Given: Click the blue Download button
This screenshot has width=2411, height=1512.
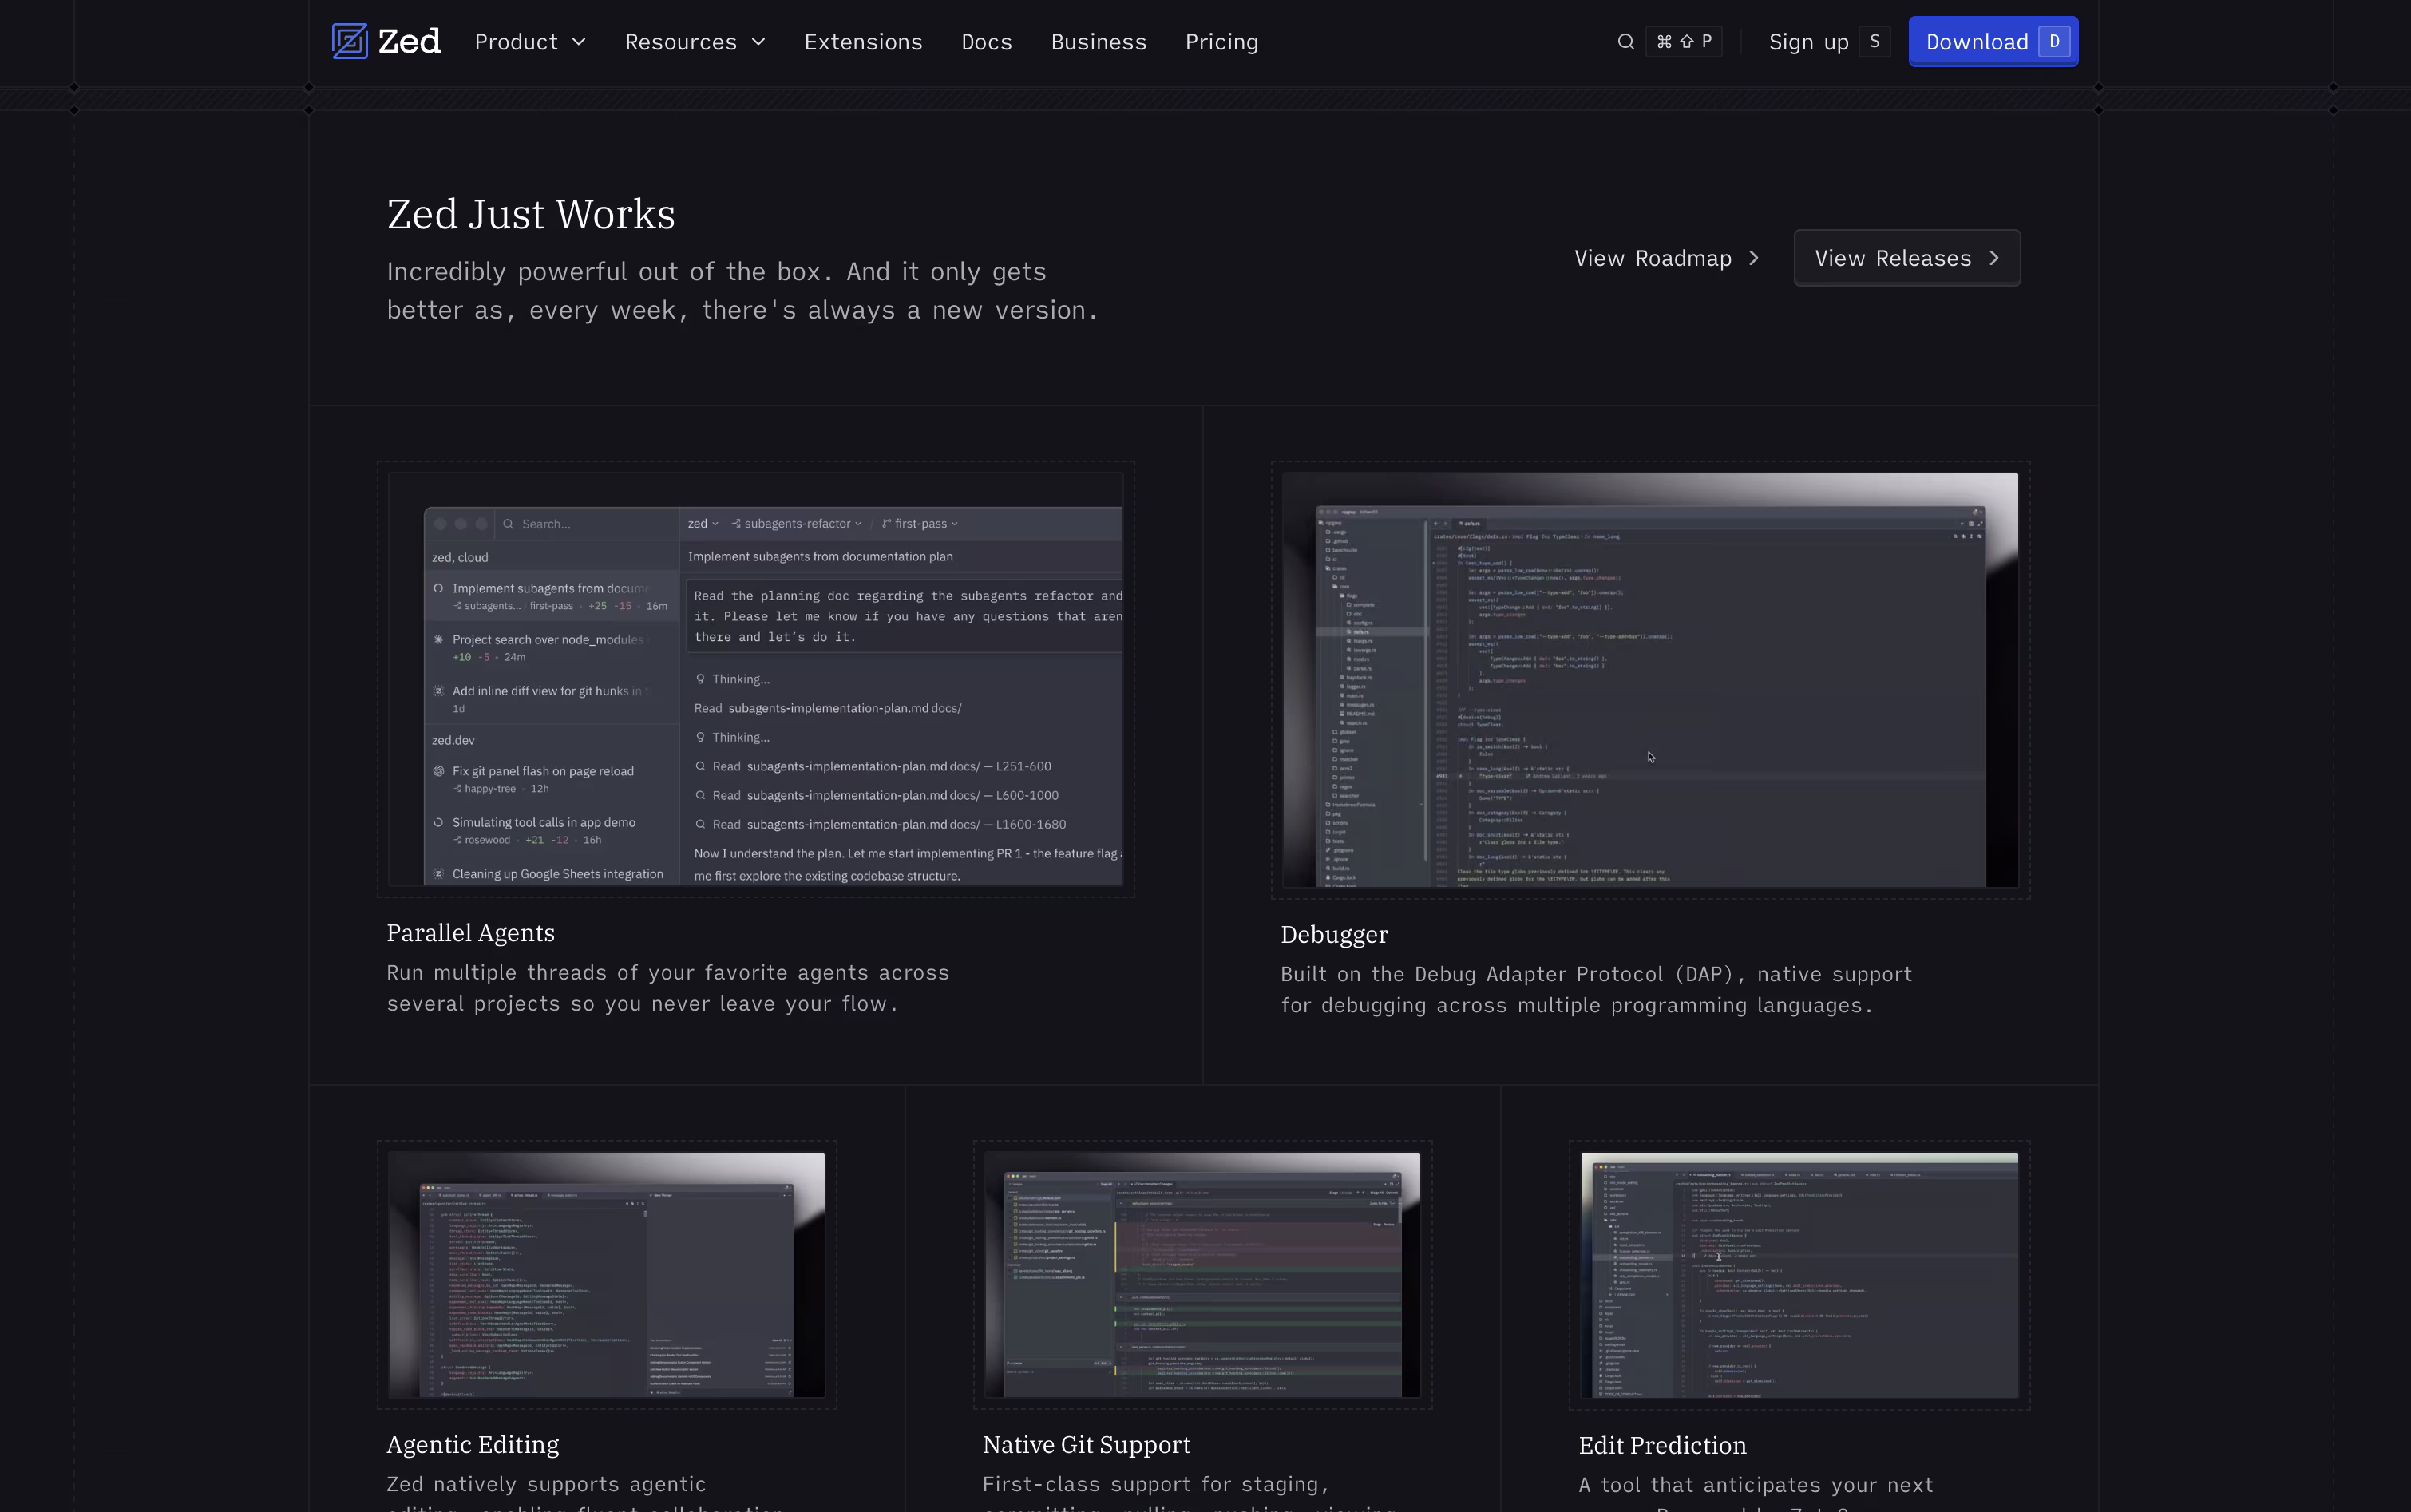Looking at the screenshot, I should pos(1993,41).
